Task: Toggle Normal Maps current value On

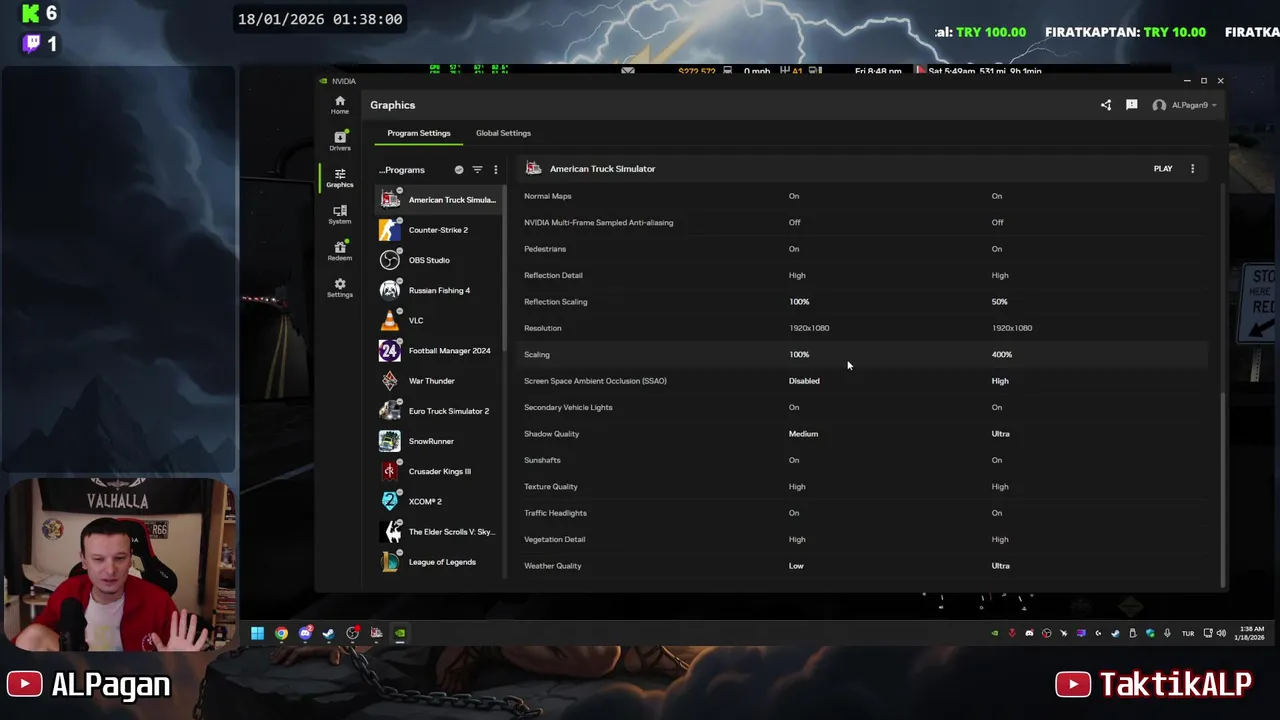Action: coord(794,196)
